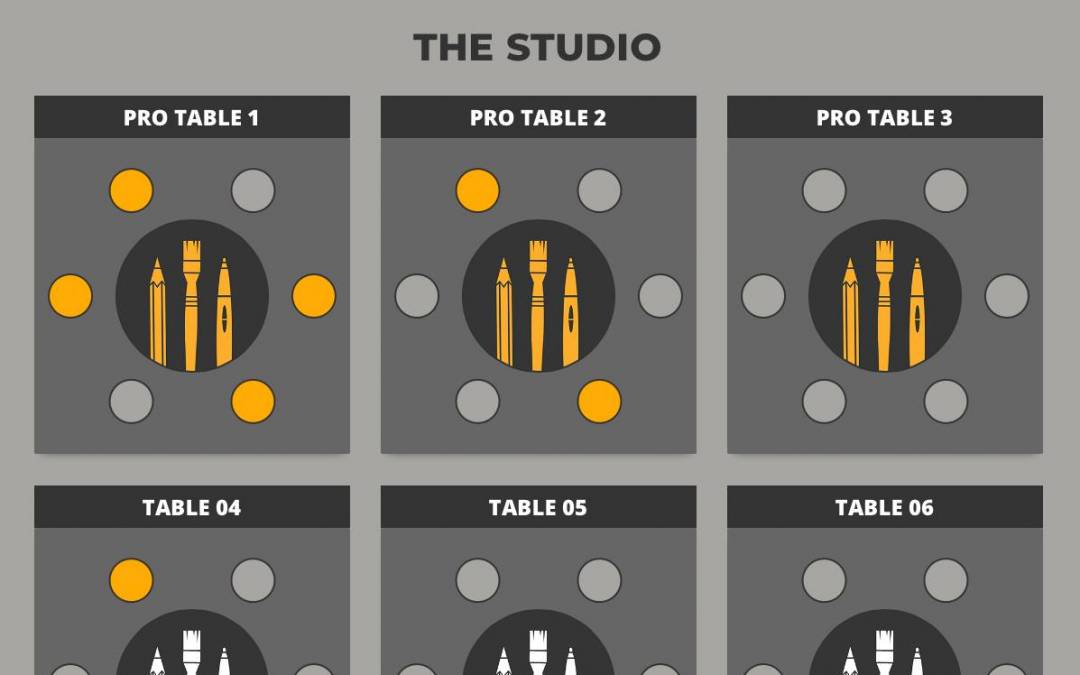Select the top-right seat at Pro Table 3

point(946,190)
